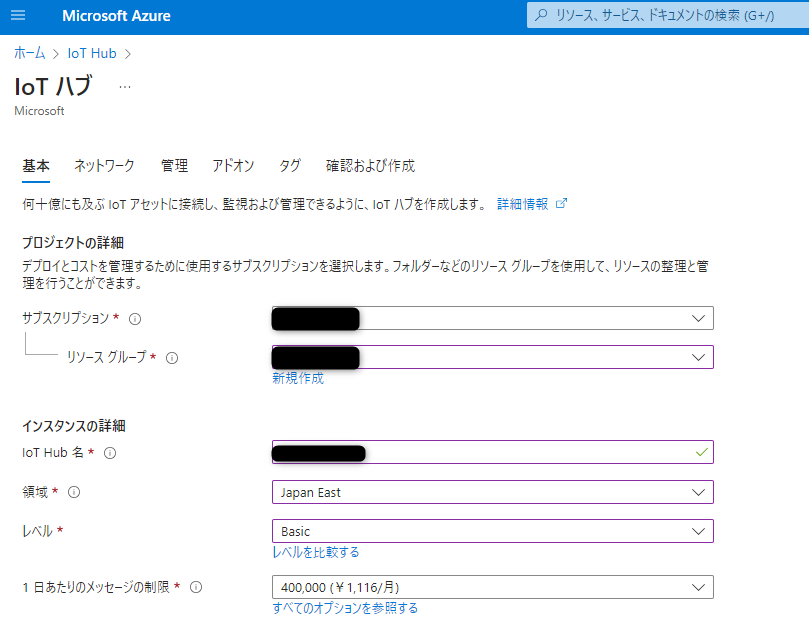This screenshot has height=643, width=809.
Task: Select the 基本 tab
Action: tap(36, 166)
